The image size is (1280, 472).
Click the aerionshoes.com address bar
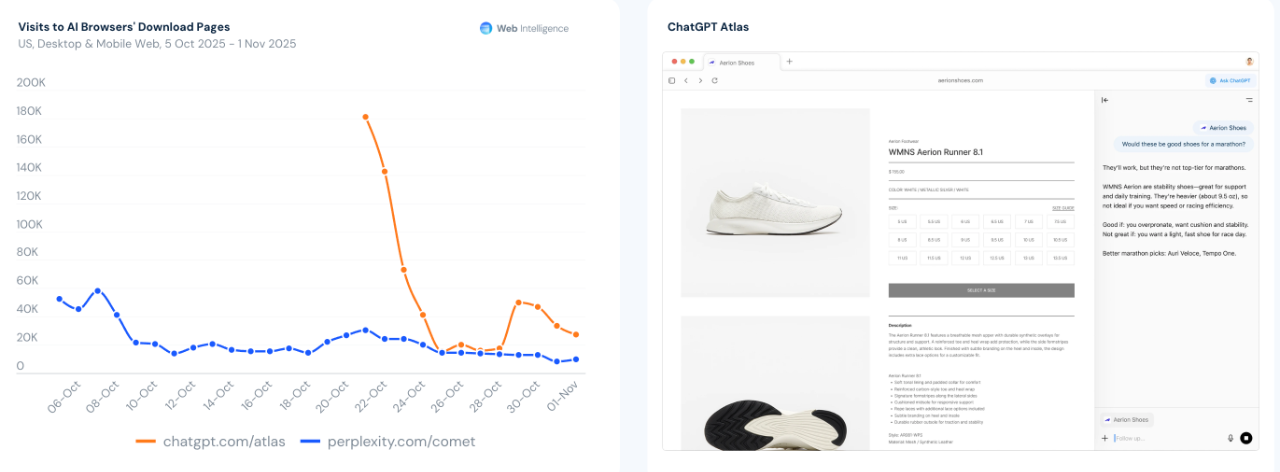(960, 80)
